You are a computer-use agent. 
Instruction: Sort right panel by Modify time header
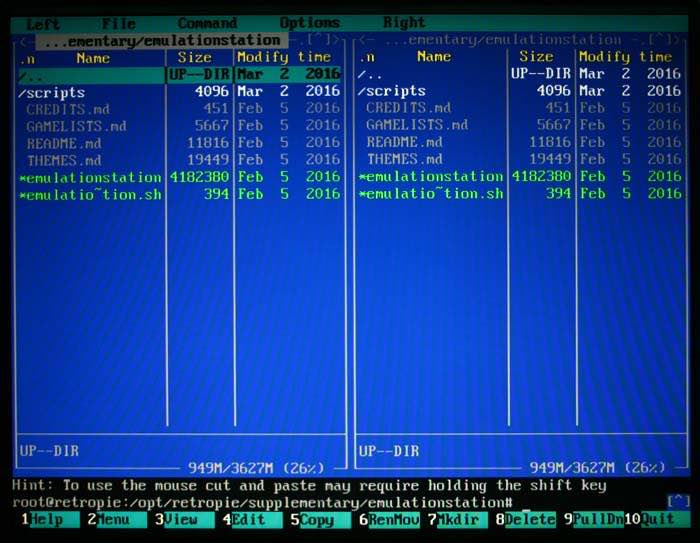coord(625,56)
